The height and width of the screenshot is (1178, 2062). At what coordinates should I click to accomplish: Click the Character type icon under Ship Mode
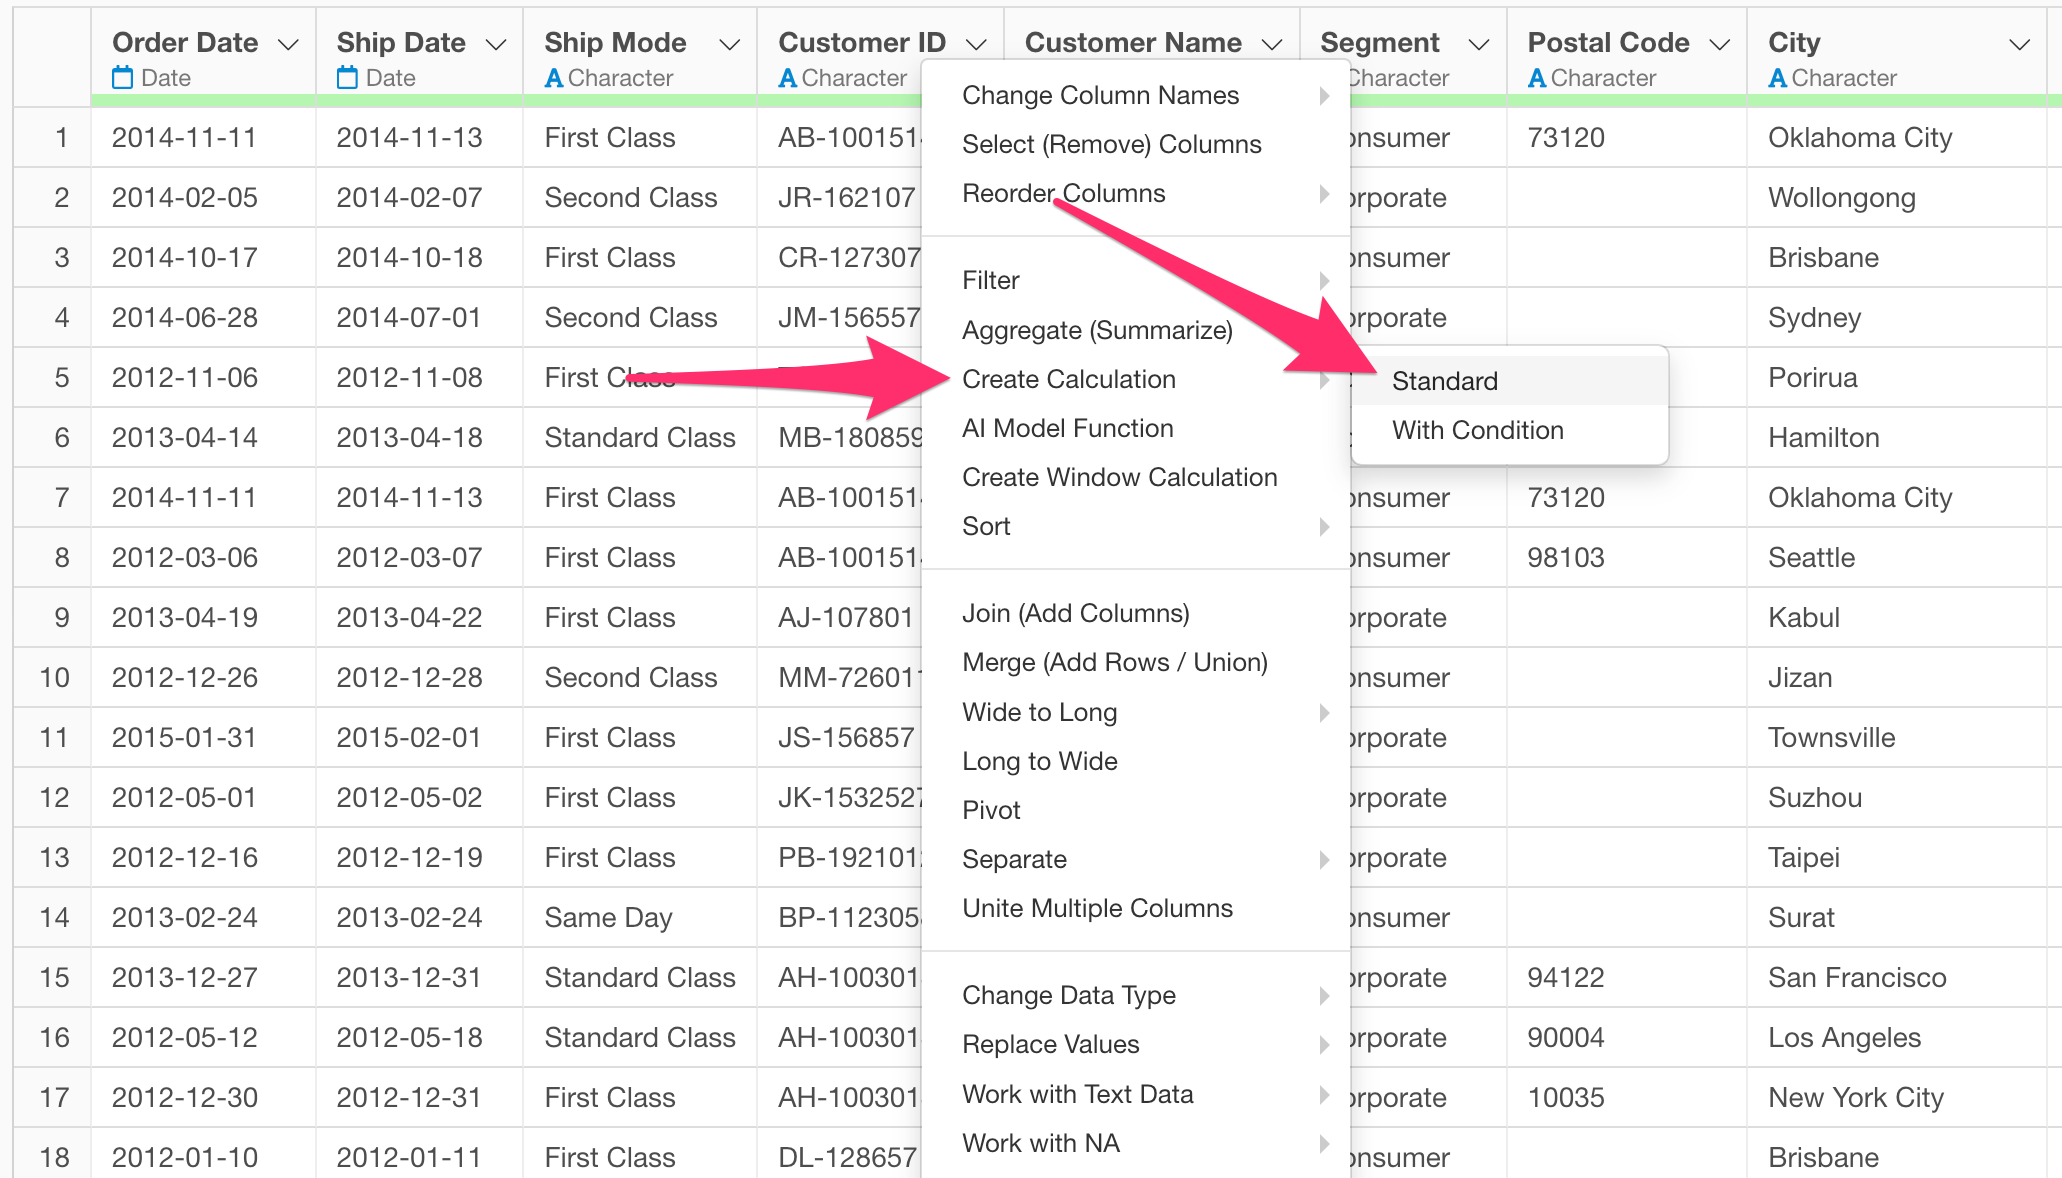coord(553,78)
